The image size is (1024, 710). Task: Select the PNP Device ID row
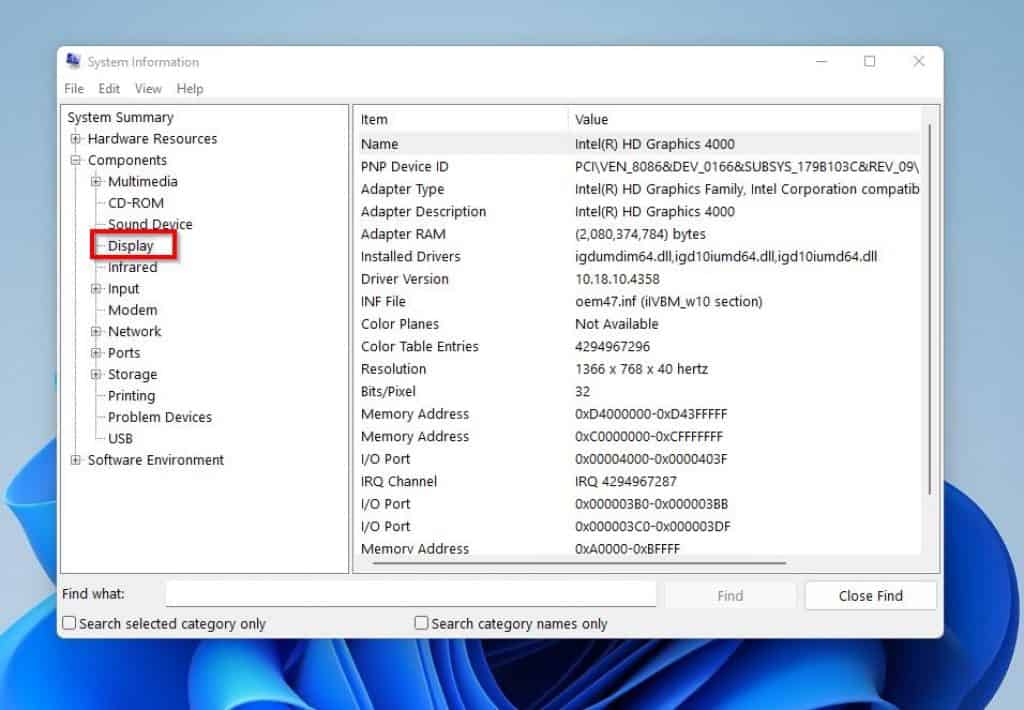coord(639,167)
